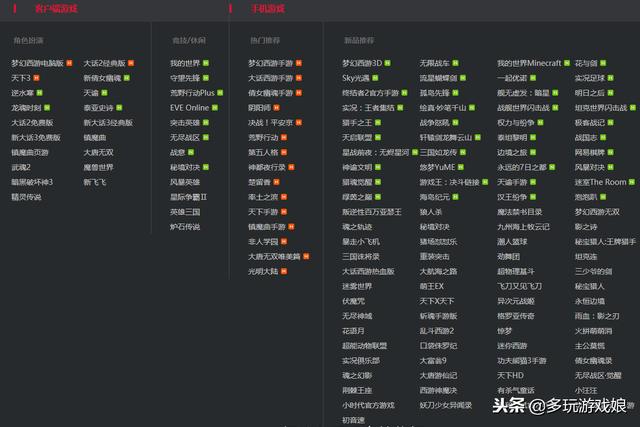Click the green badge beside 悠梦YuME

point(461,167)
